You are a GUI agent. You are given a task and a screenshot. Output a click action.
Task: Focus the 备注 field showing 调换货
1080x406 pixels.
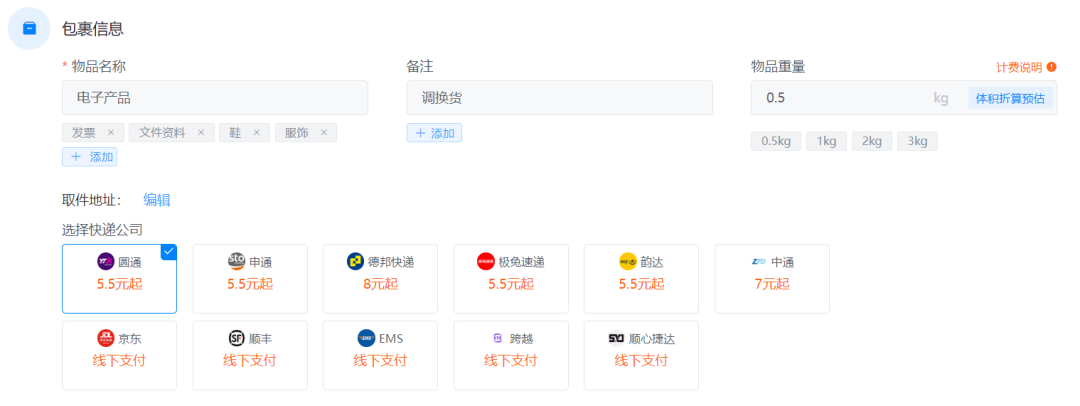click(x=559, y=98)
